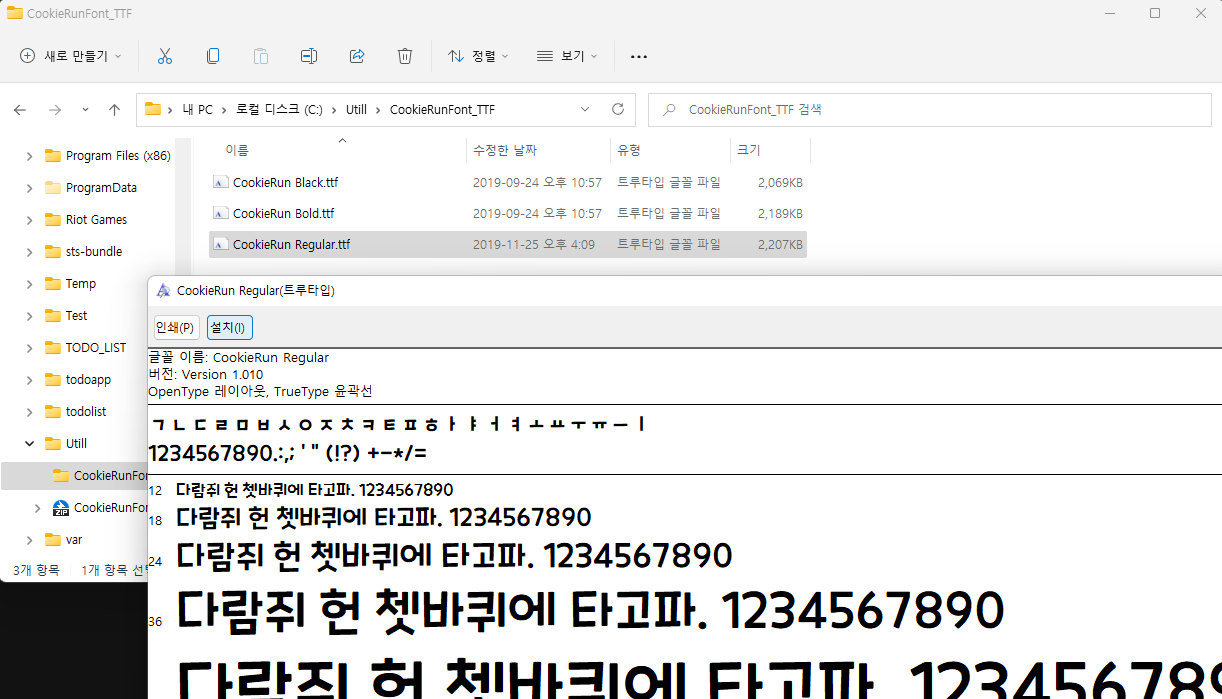The image size is (1222, 699).
Task: Open recent locations dropdown arrow
Action: coord(85,109)
